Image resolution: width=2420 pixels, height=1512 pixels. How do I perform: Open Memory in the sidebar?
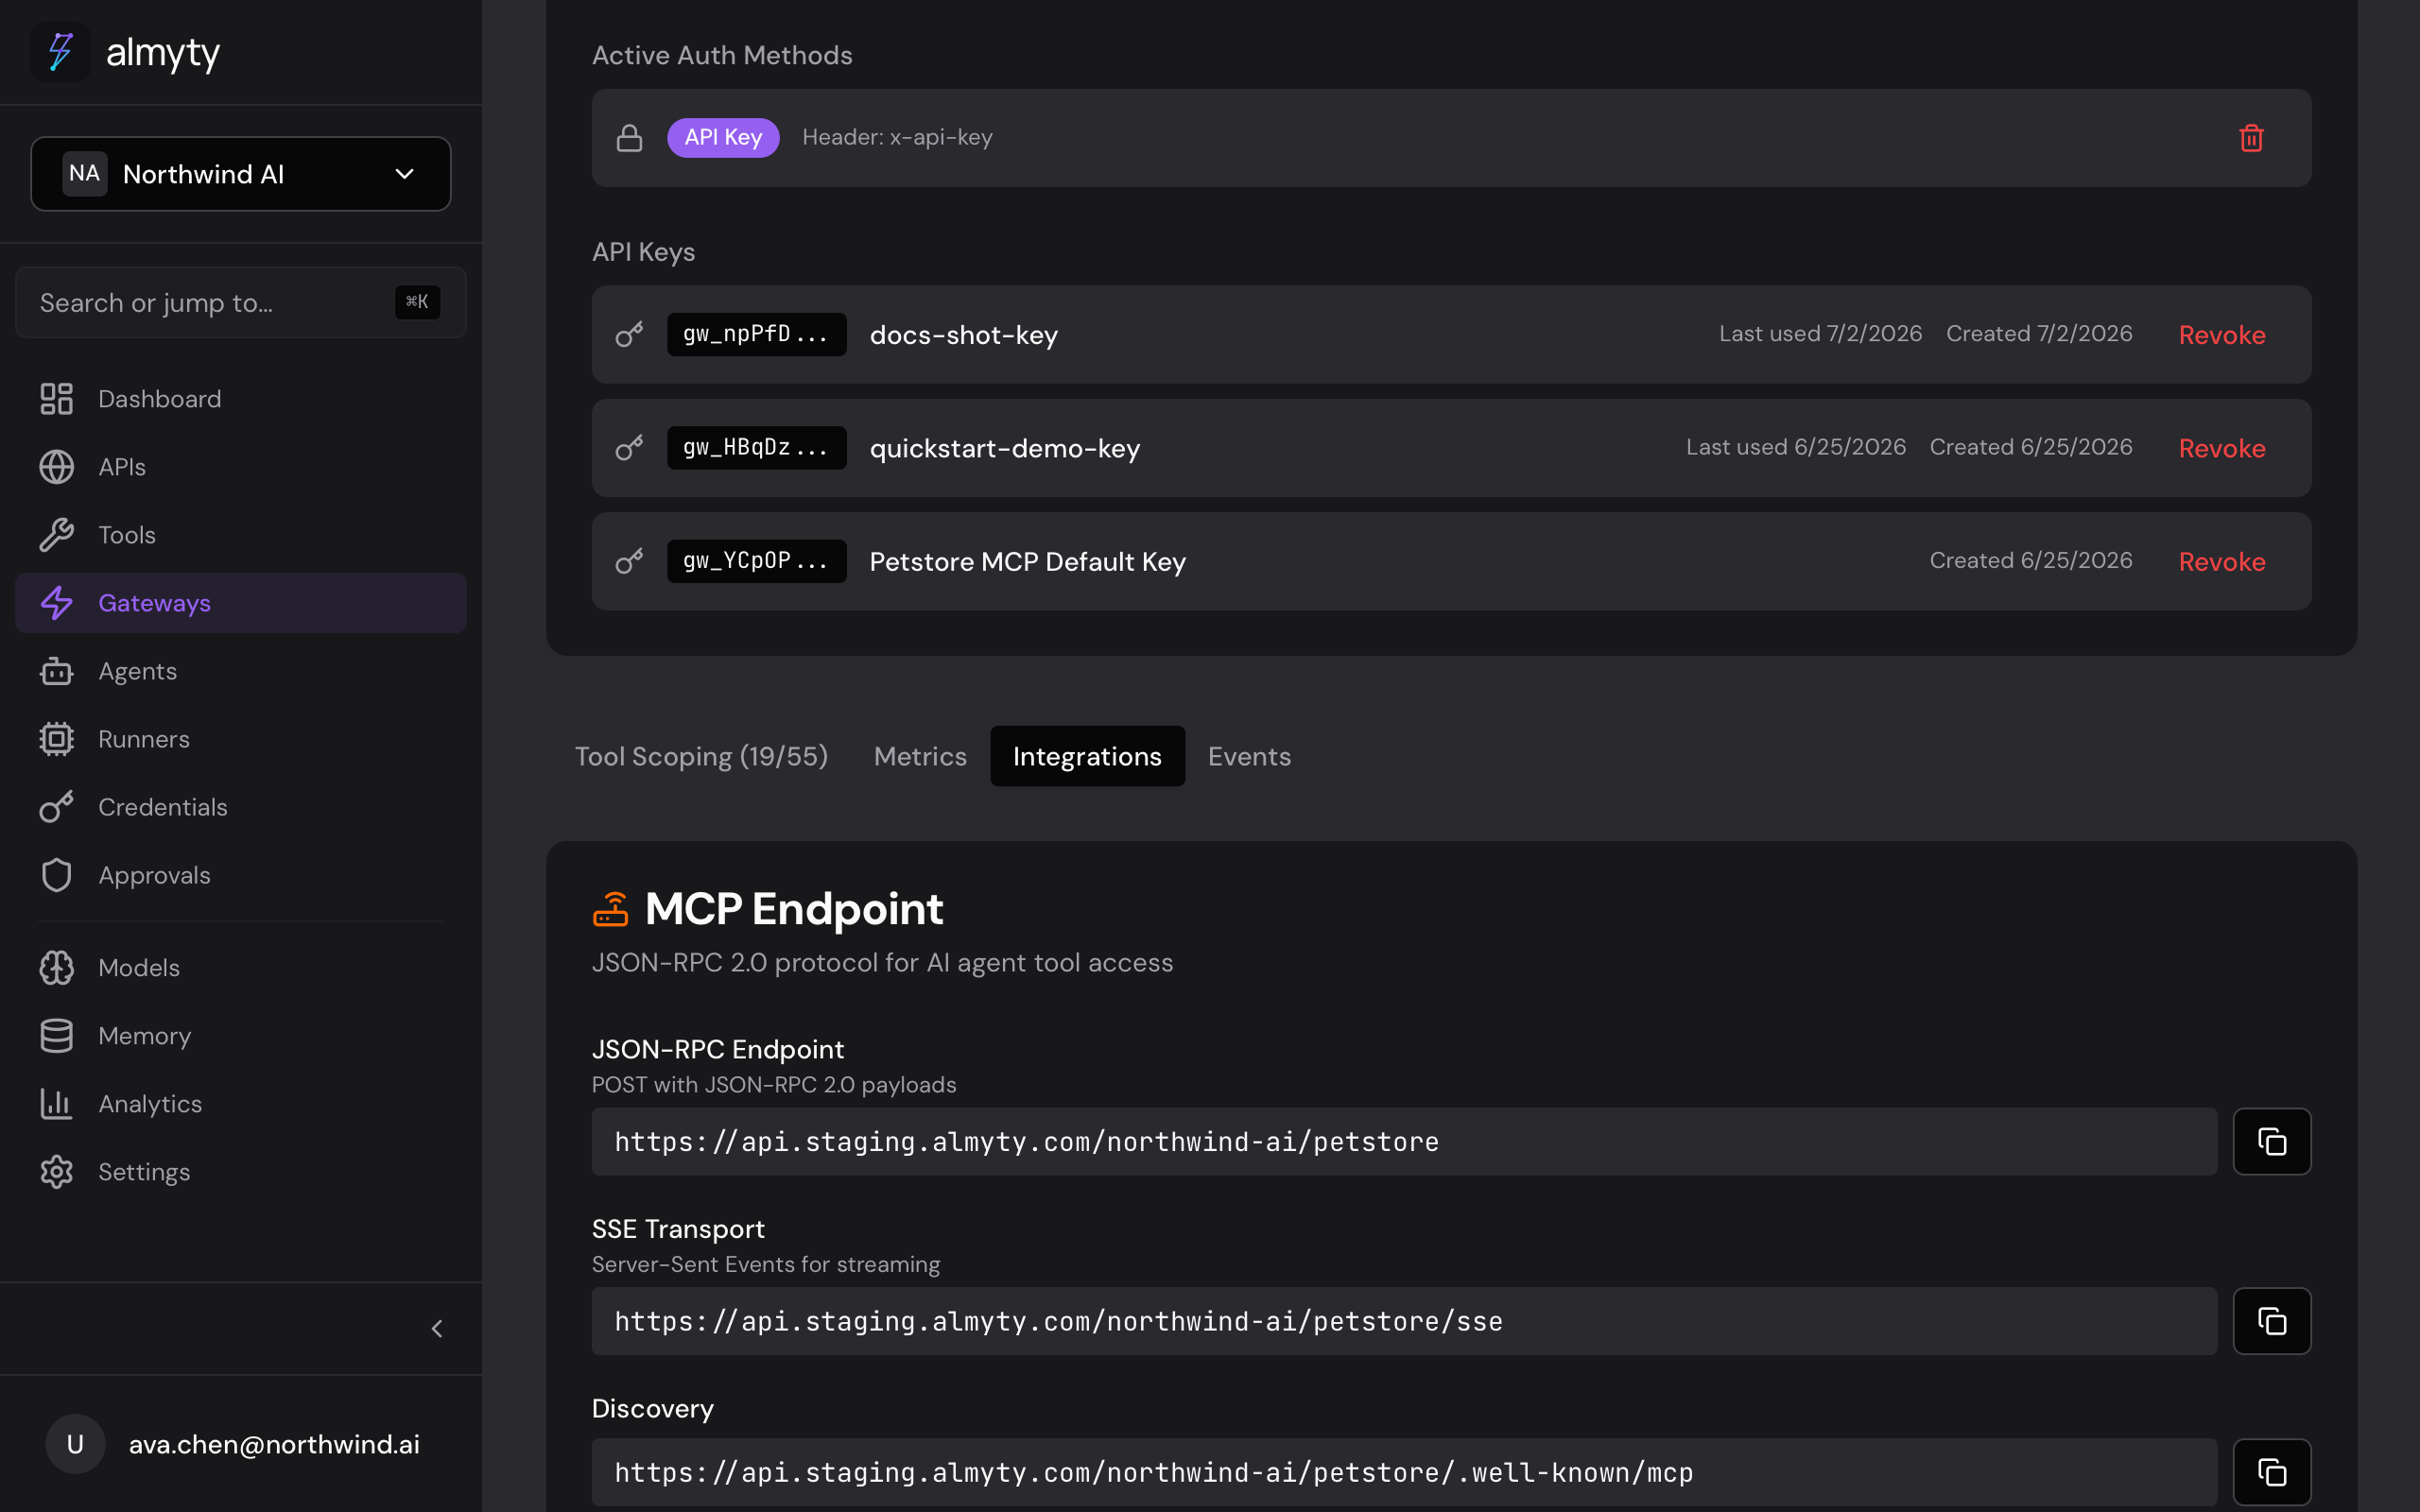point(241,1036)
